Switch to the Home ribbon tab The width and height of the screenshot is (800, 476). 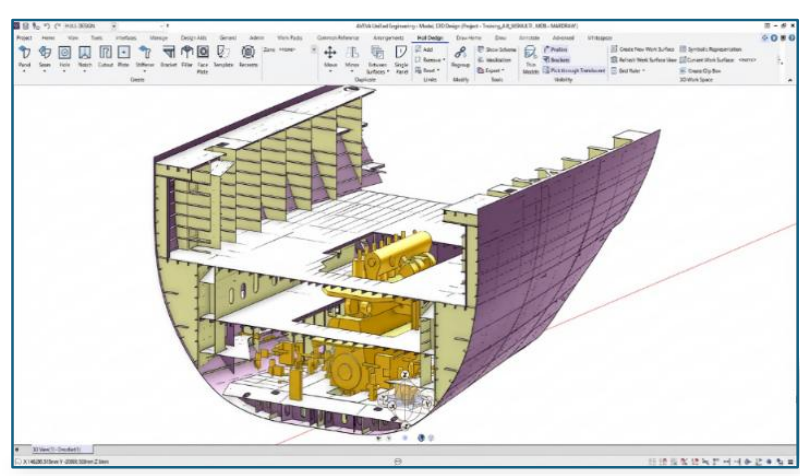tap(48, 38)
